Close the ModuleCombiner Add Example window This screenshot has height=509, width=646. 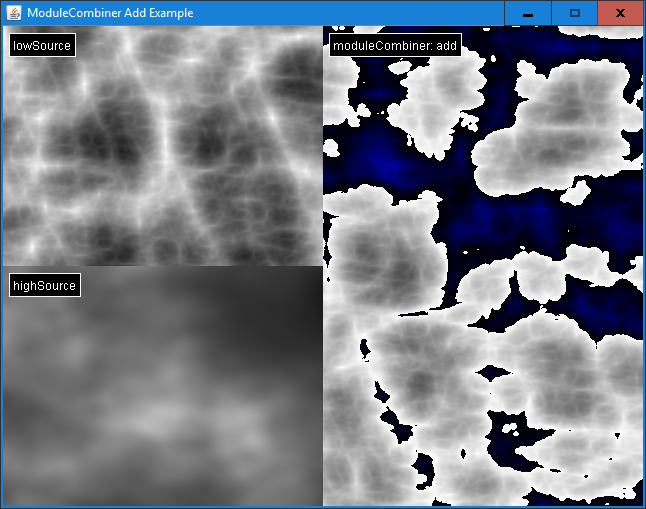620,13
